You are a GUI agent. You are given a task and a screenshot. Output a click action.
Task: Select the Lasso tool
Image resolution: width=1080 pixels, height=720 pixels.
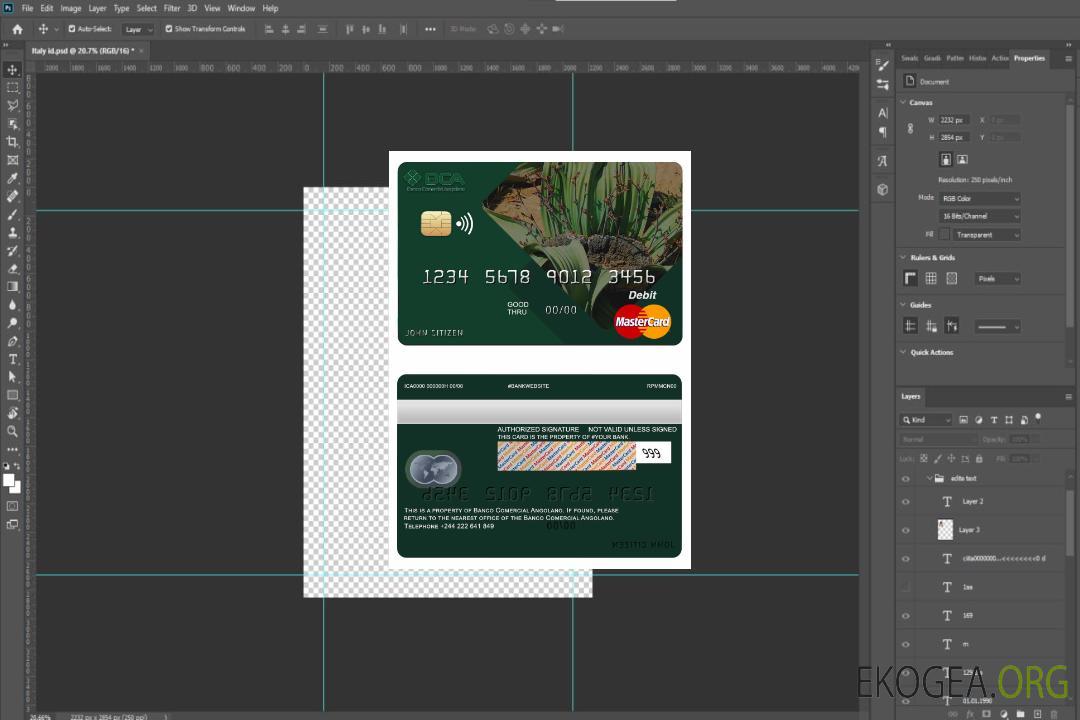coord(13,105)
